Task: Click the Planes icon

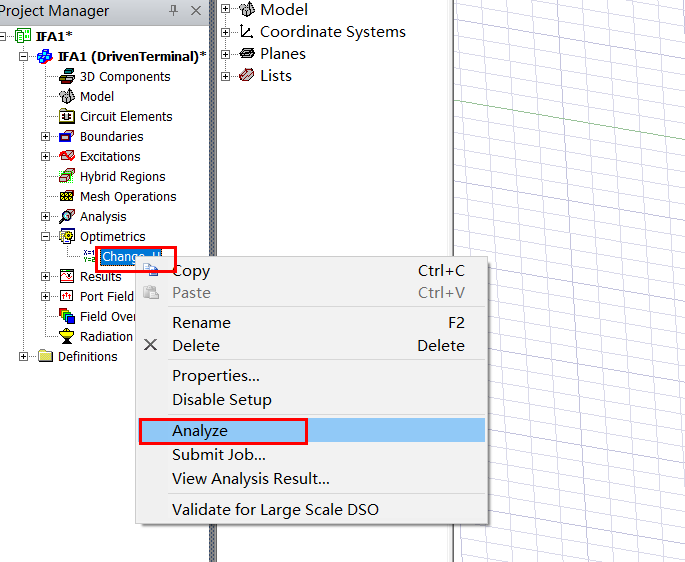Action: click(247, 53)
